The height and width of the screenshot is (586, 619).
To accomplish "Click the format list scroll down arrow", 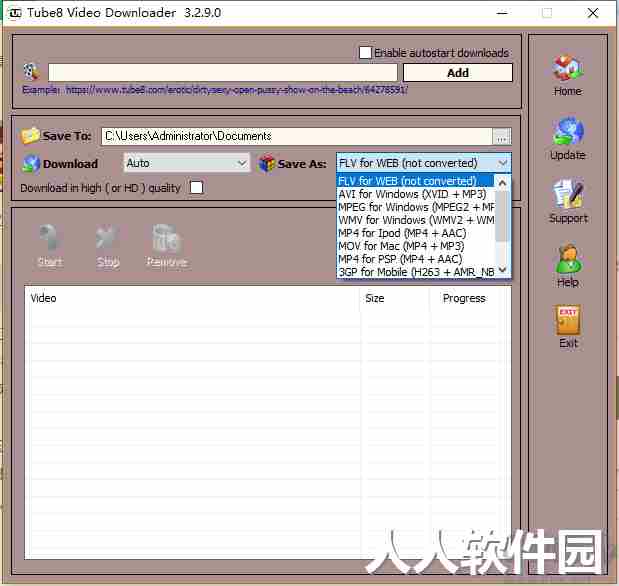I will click(x=502, y=270).
